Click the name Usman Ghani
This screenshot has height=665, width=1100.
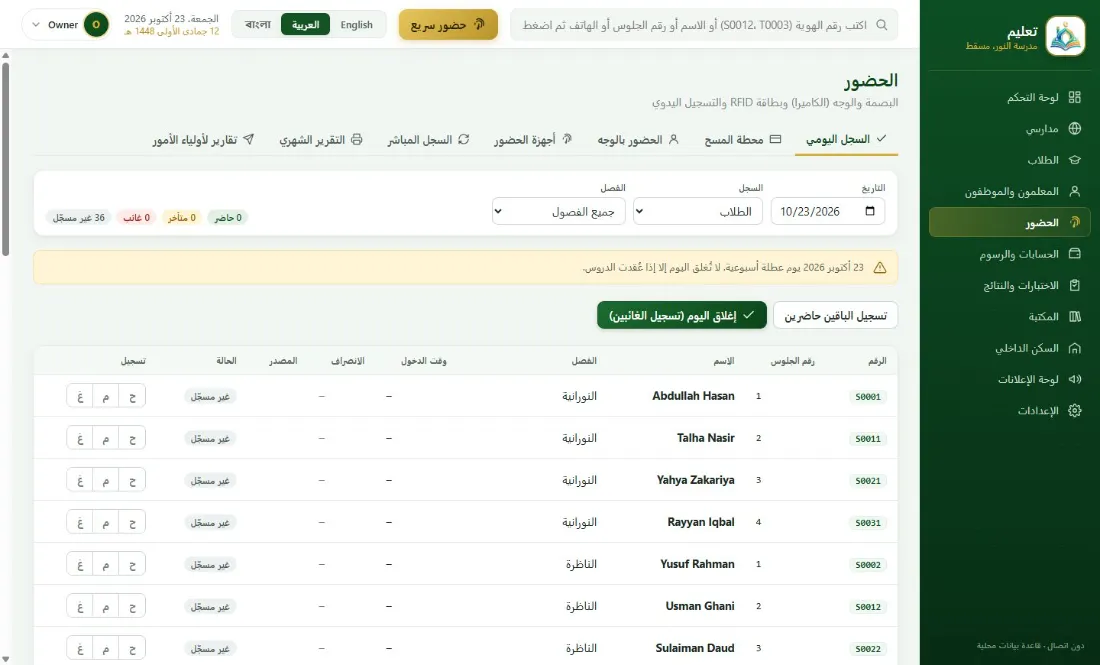pyautogui.click(x=699, y=606)
